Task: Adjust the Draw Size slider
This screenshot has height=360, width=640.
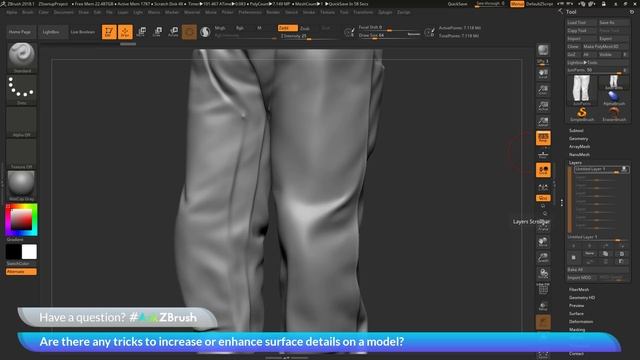Action: coord(389,35)
